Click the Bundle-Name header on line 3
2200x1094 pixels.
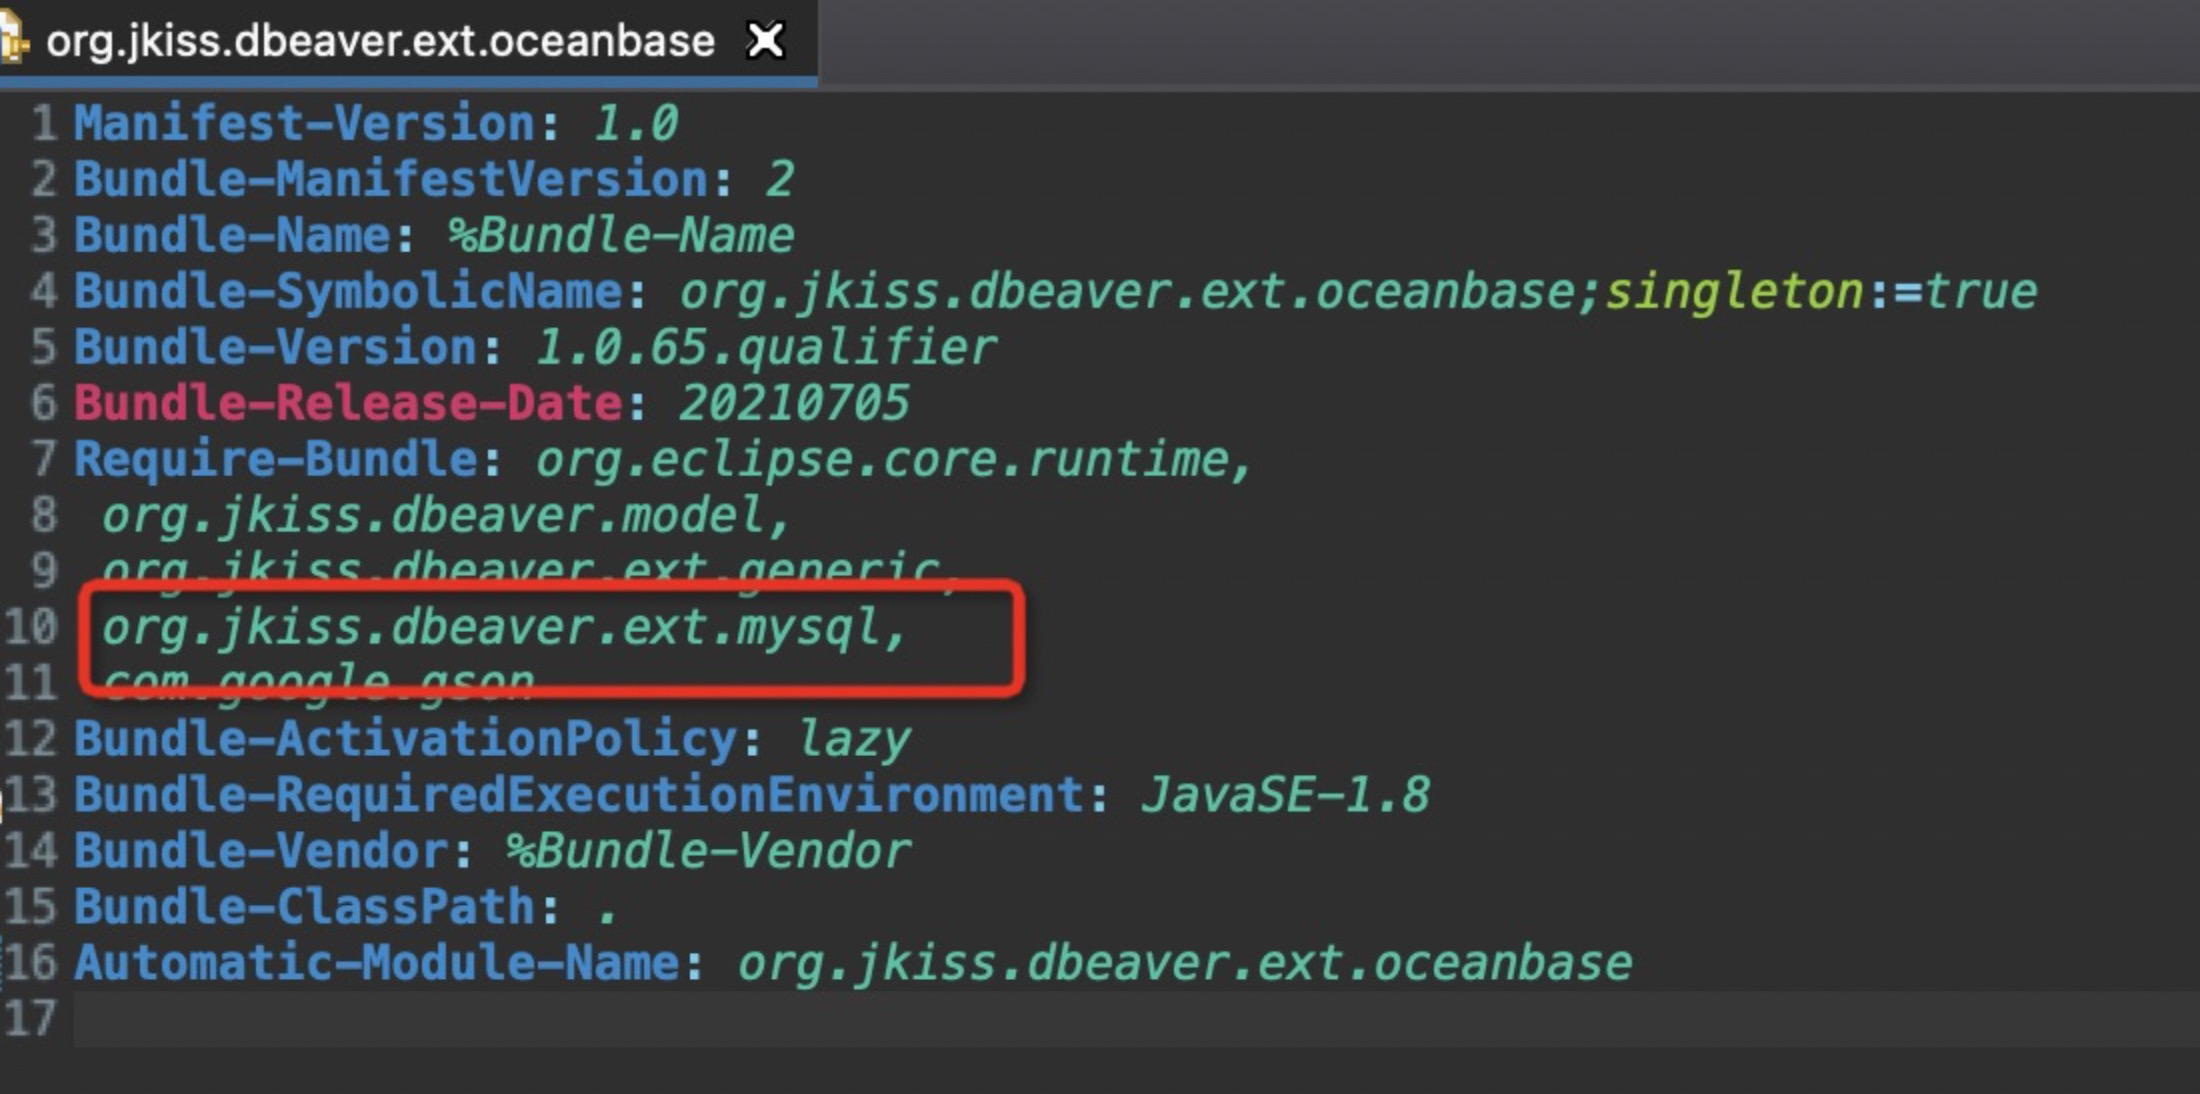232,236
